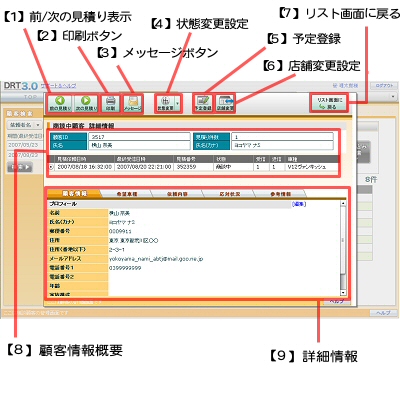This screenshot has height=400, width=400.
Task: Select the radio button in estimate row
Action: click(51, 167)
